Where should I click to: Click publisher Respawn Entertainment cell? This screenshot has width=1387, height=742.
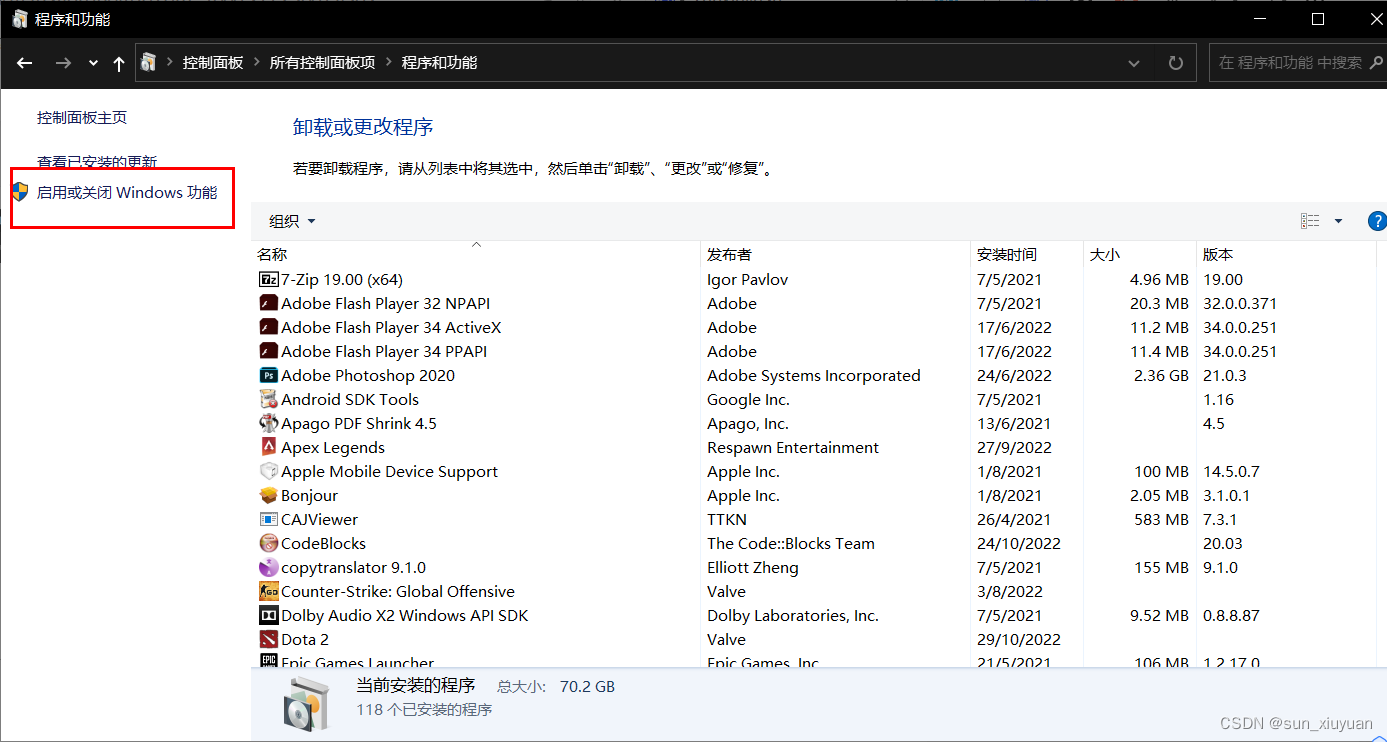click(x=793, y=448)
